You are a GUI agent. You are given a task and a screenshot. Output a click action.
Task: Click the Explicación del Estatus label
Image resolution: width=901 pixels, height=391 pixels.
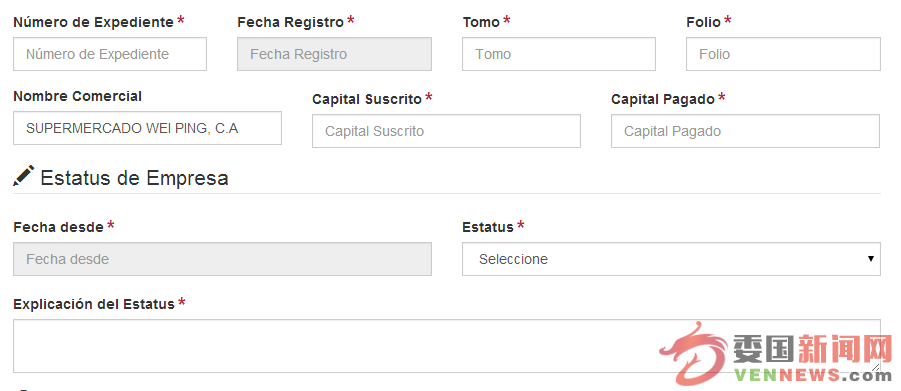click(x=94, y=304)
